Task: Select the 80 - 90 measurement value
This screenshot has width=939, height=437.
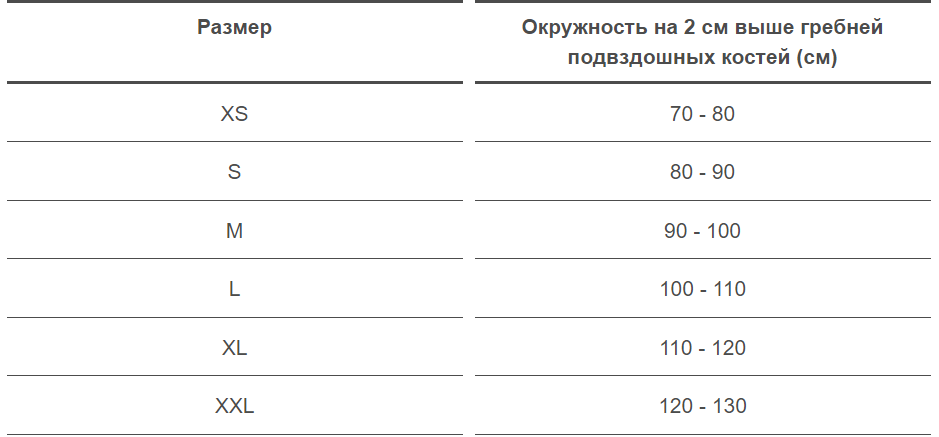Action: pyautogui.click(x=702, y=172)
